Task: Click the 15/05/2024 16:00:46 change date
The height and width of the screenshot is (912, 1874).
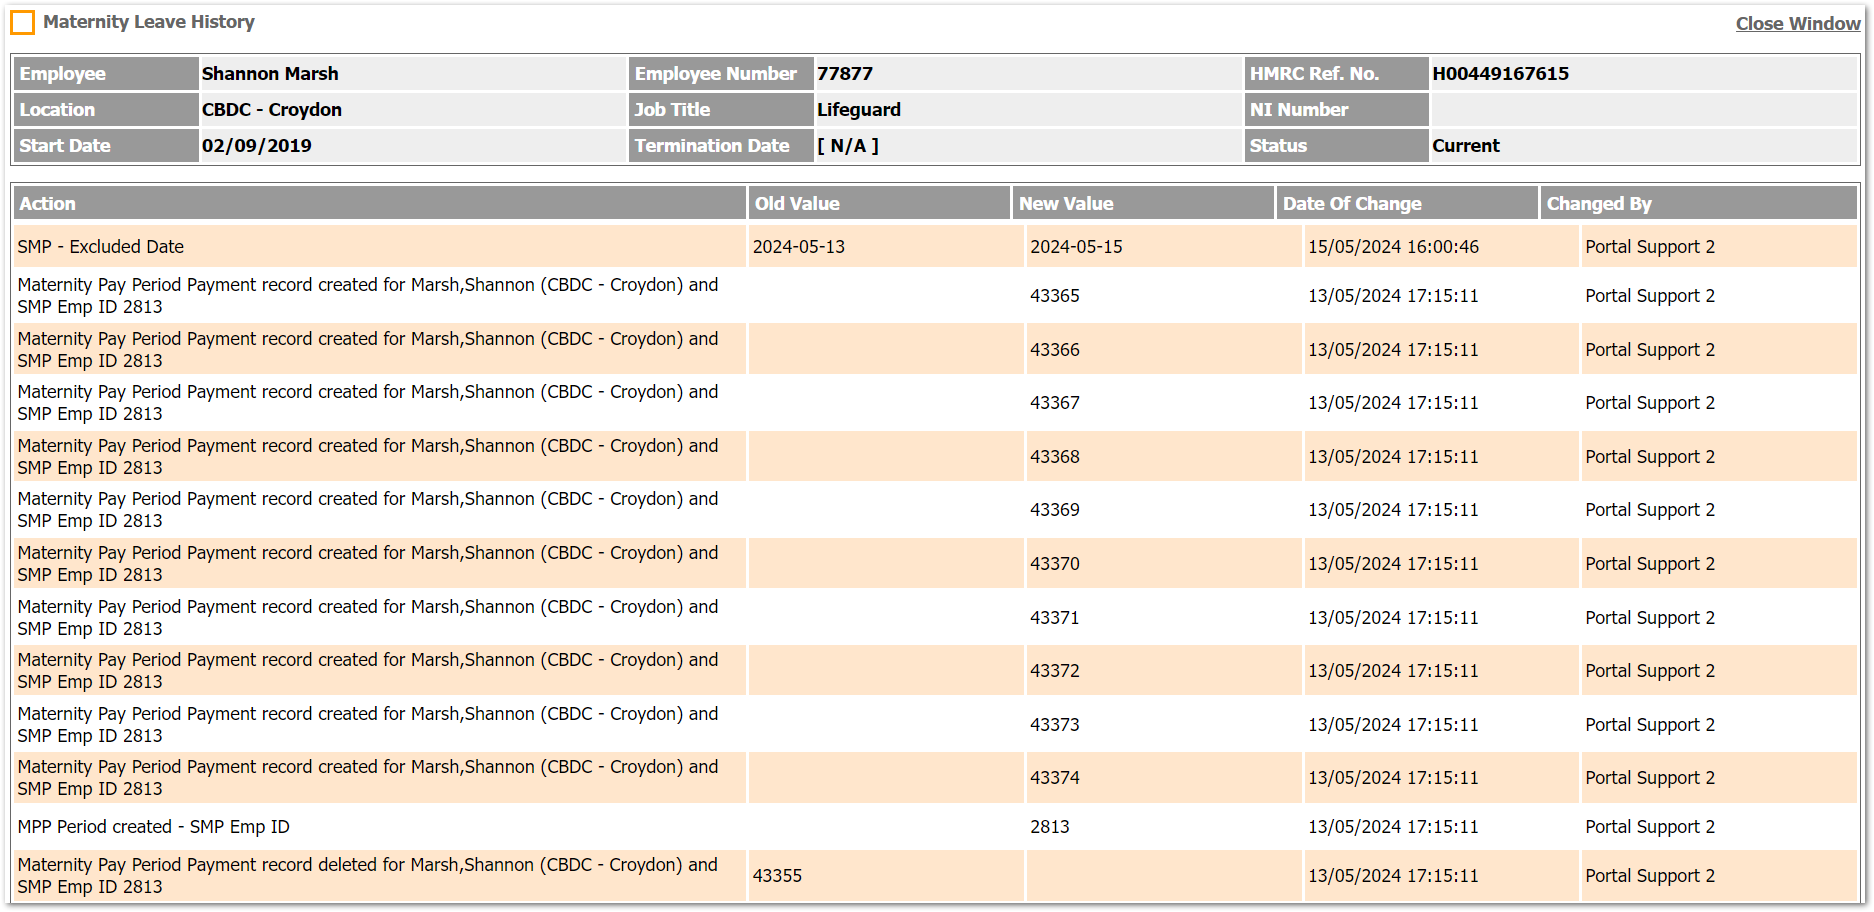Action: (1393, 247)
